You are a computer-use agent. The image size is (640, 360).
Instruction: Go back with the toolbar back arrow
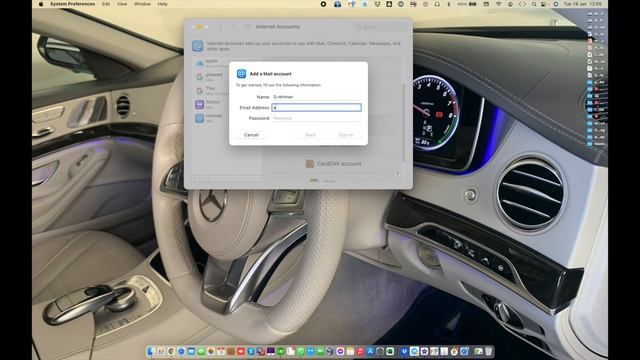tap(221, 27)
